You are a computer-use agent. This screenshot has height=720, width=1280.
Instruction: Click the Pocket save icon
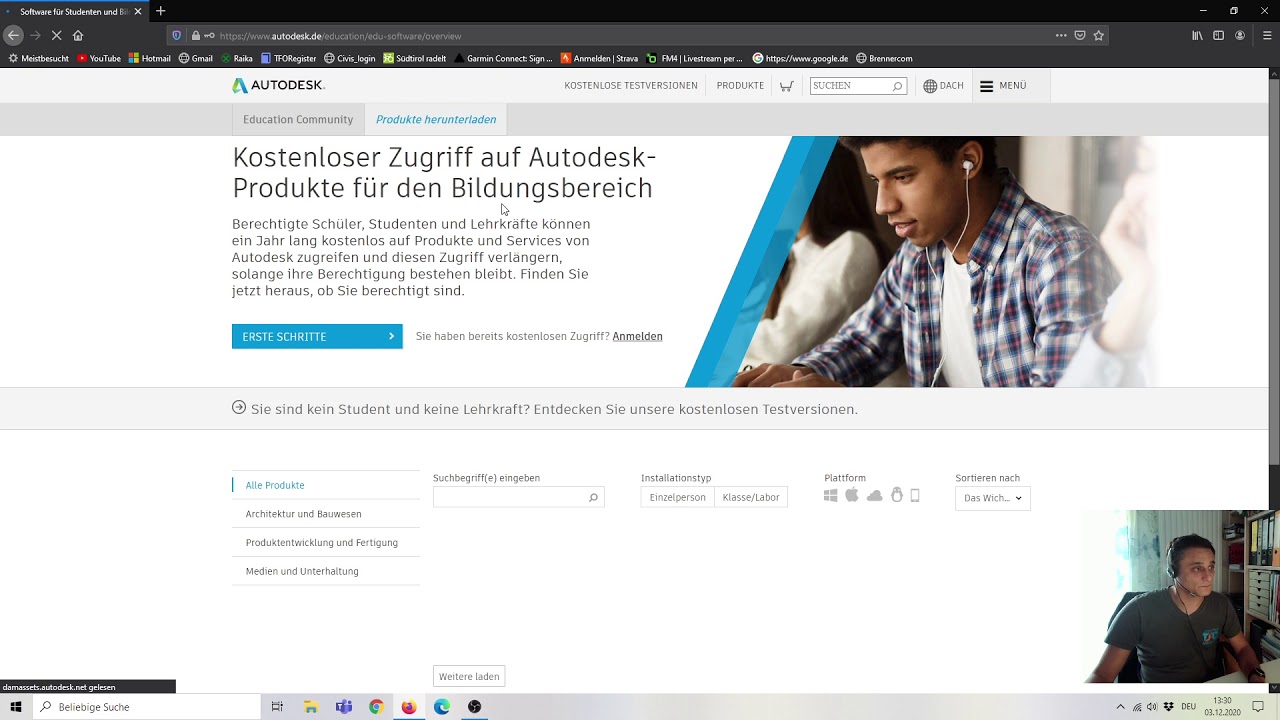(x=1080, y=35)
